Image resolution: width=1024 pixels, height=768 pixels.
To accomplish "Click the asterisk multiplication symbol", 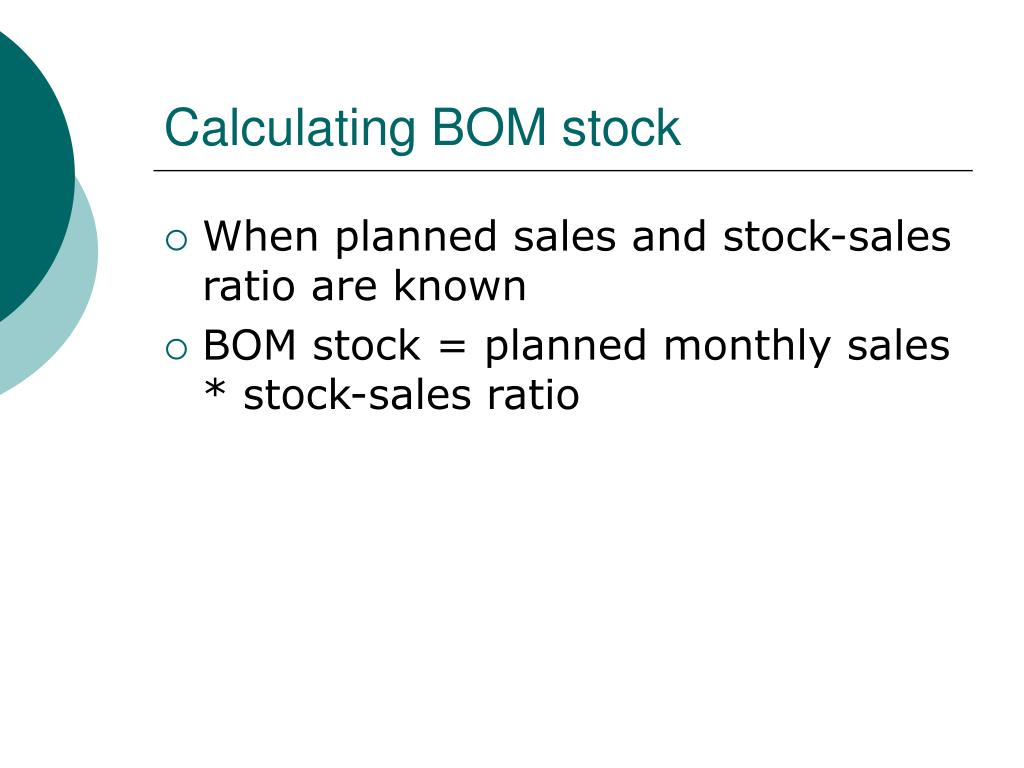I will [215, 390].
